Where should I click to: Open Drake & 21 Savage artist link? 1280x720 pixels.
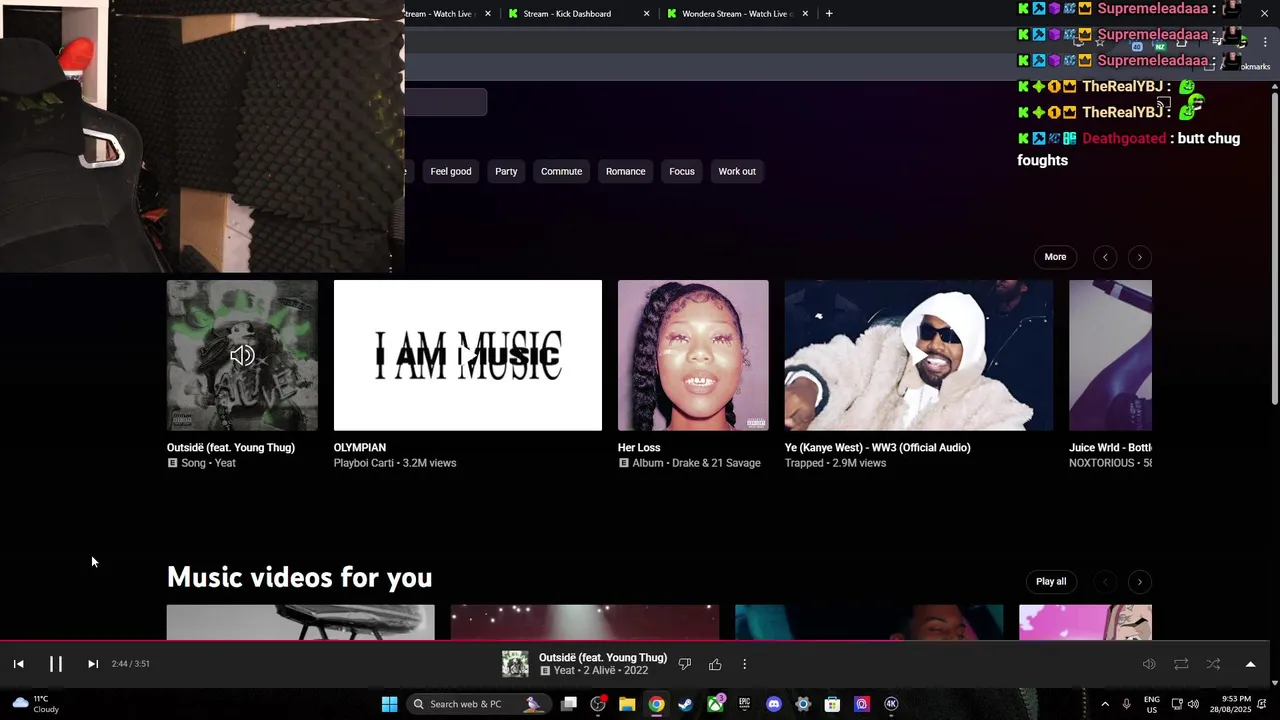point(715,463)
